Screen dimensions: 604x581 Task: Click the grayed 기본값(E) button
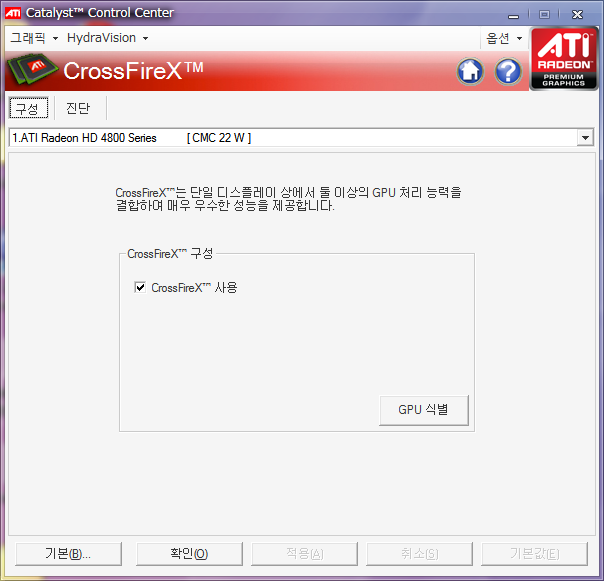point(534,554)
